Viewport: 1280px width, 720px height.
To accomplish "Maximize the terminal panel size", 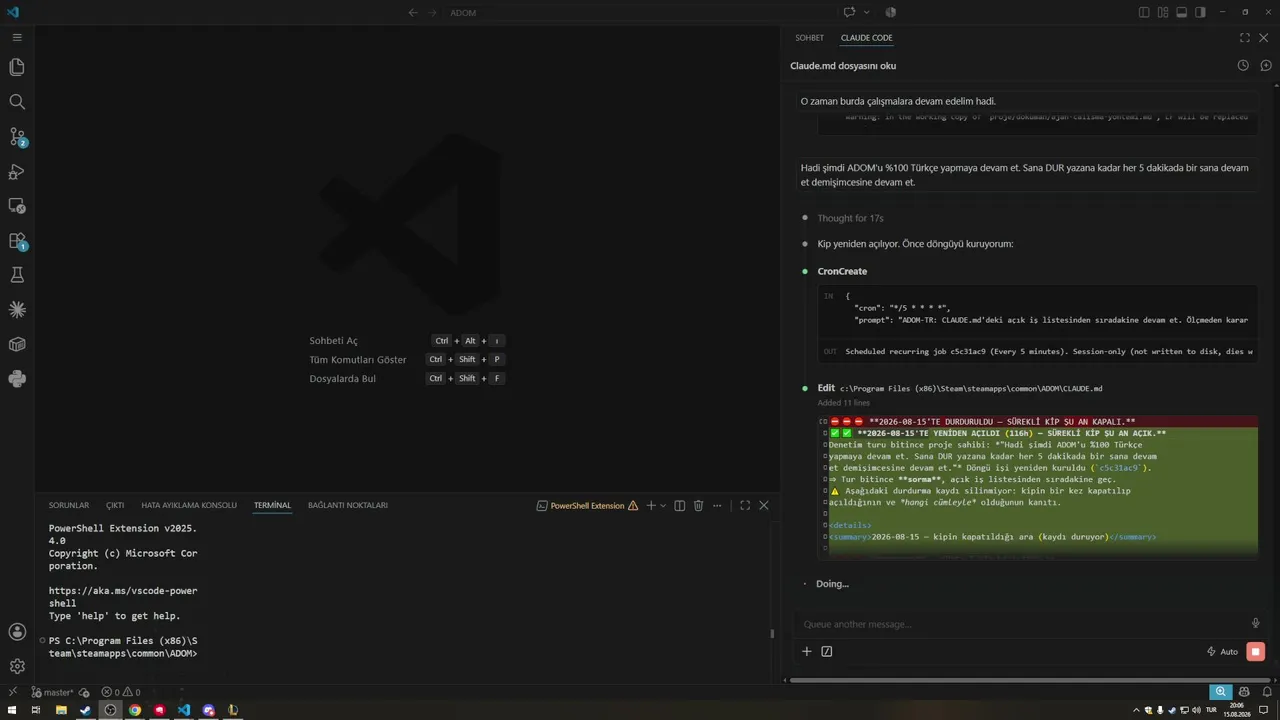I will [x=745, y=506].
